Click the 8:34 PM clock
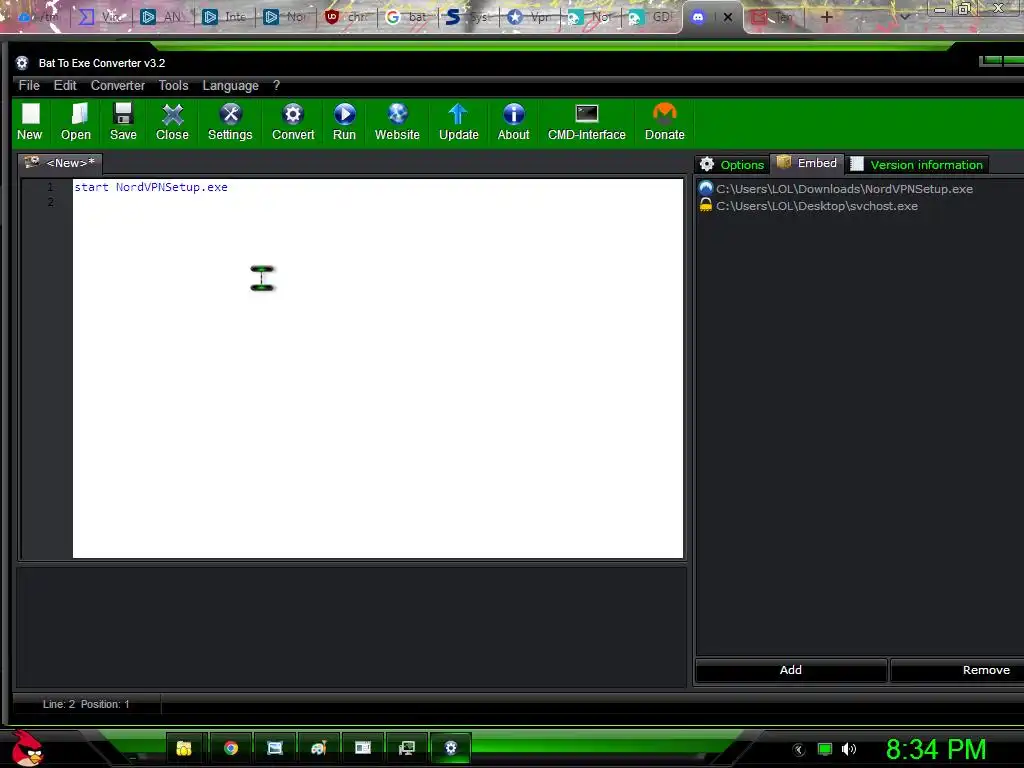 pyautogui.click(x=935, y=749)
